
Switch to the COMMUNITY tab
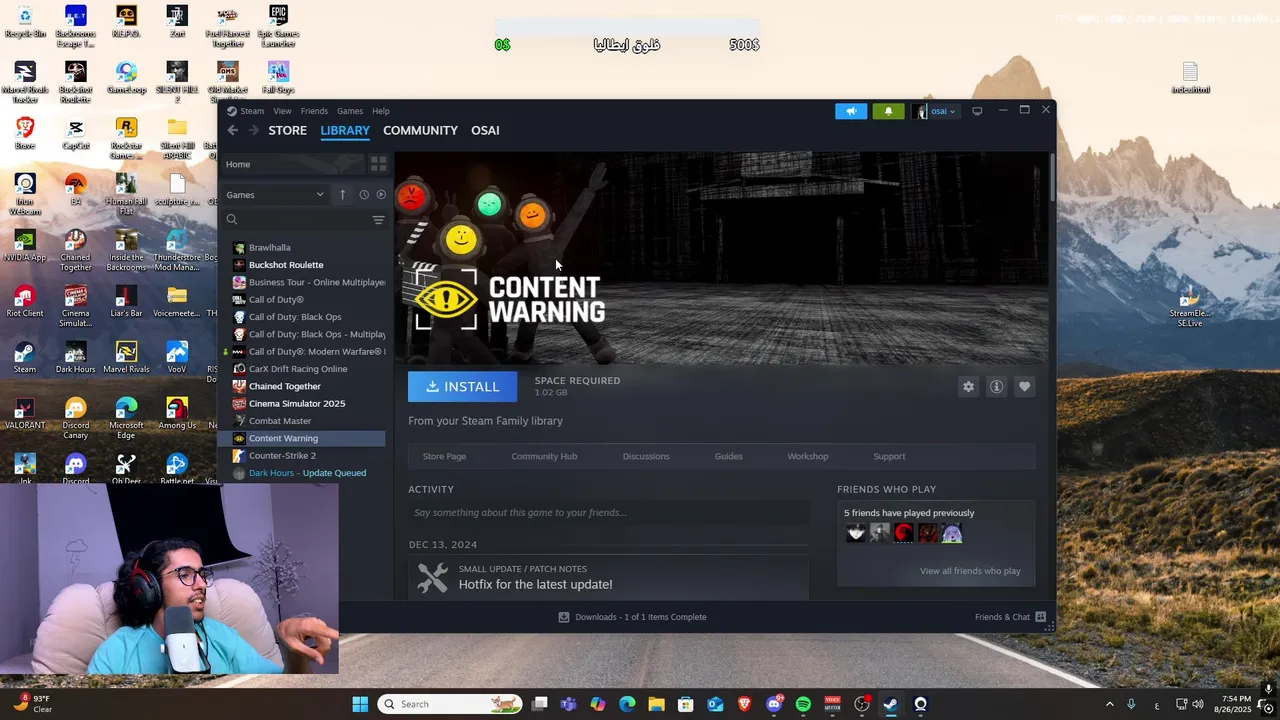point(420,130)
